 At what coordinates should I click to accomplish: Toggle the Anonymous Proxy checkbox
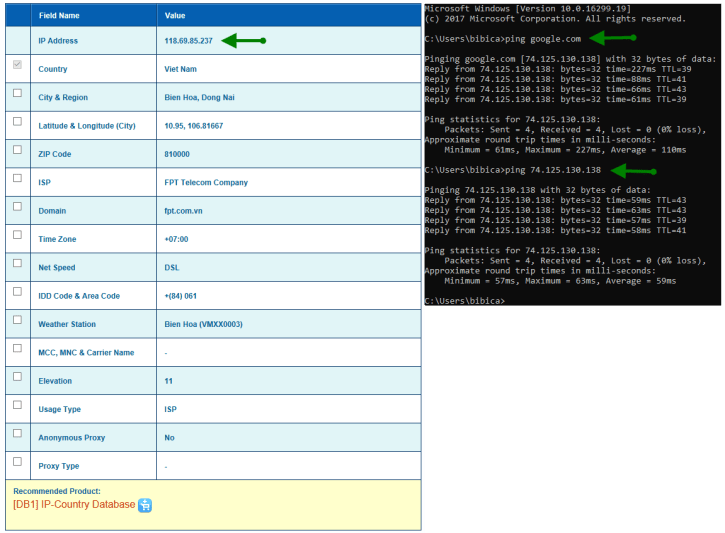point(16,433)
